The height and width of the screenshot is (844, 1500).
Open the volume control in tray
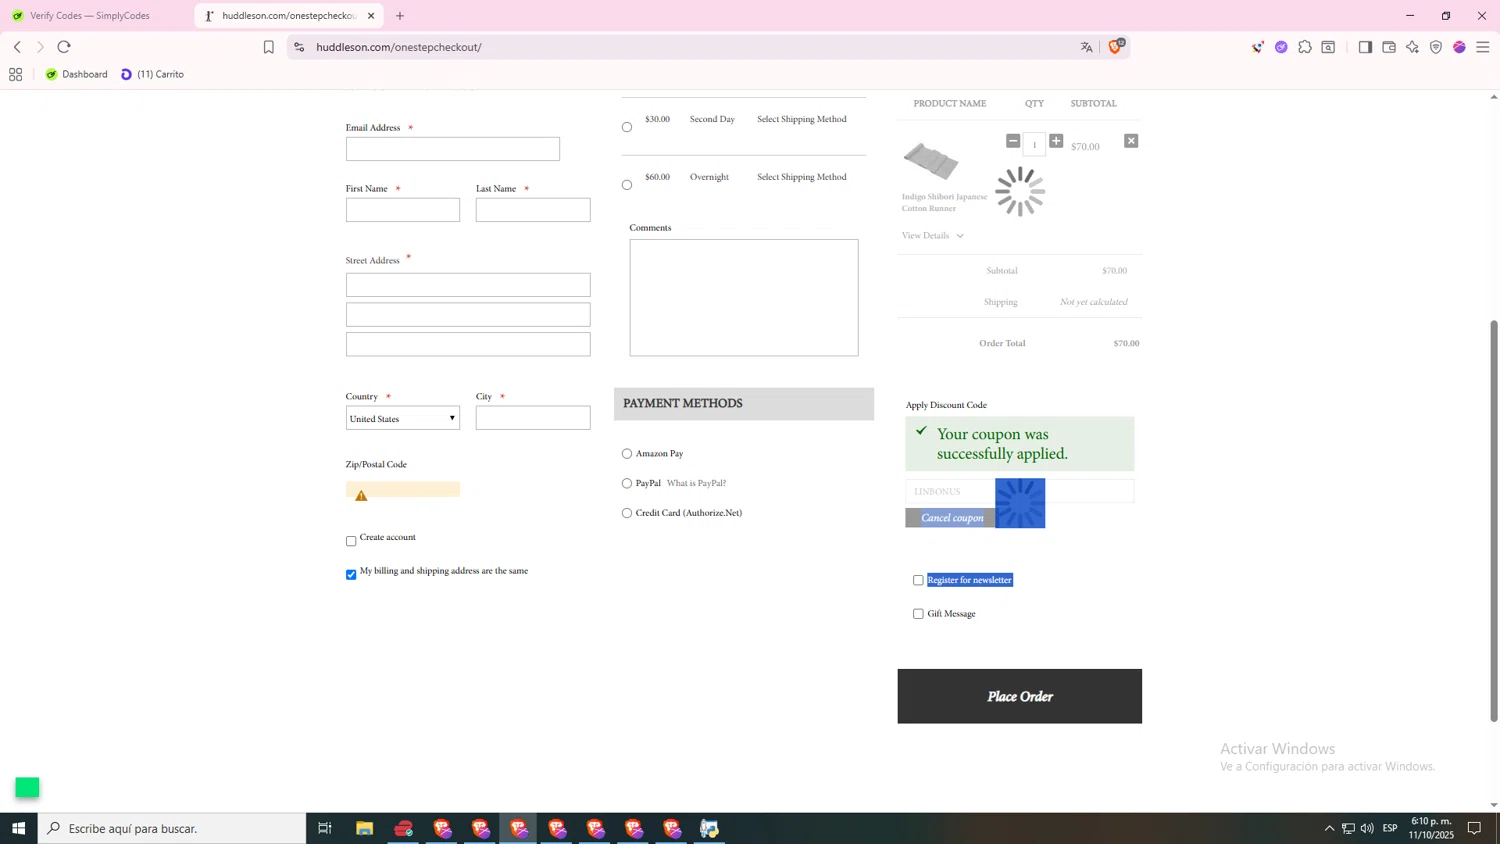(x=1367, y=828)
